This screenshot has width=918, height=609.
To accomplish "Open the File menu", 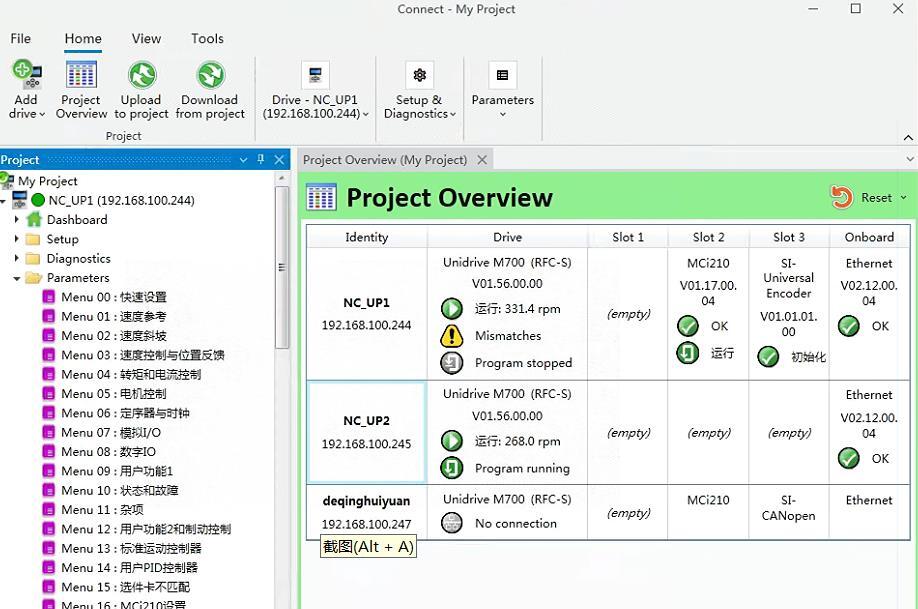I will pos(21,39).
